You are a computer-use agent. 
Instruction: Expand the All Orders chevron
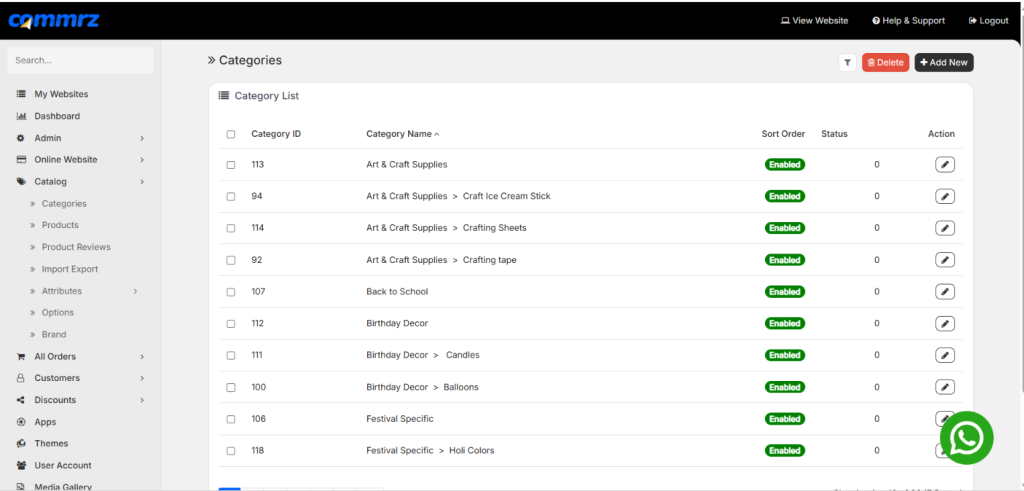tap(142, 356)
